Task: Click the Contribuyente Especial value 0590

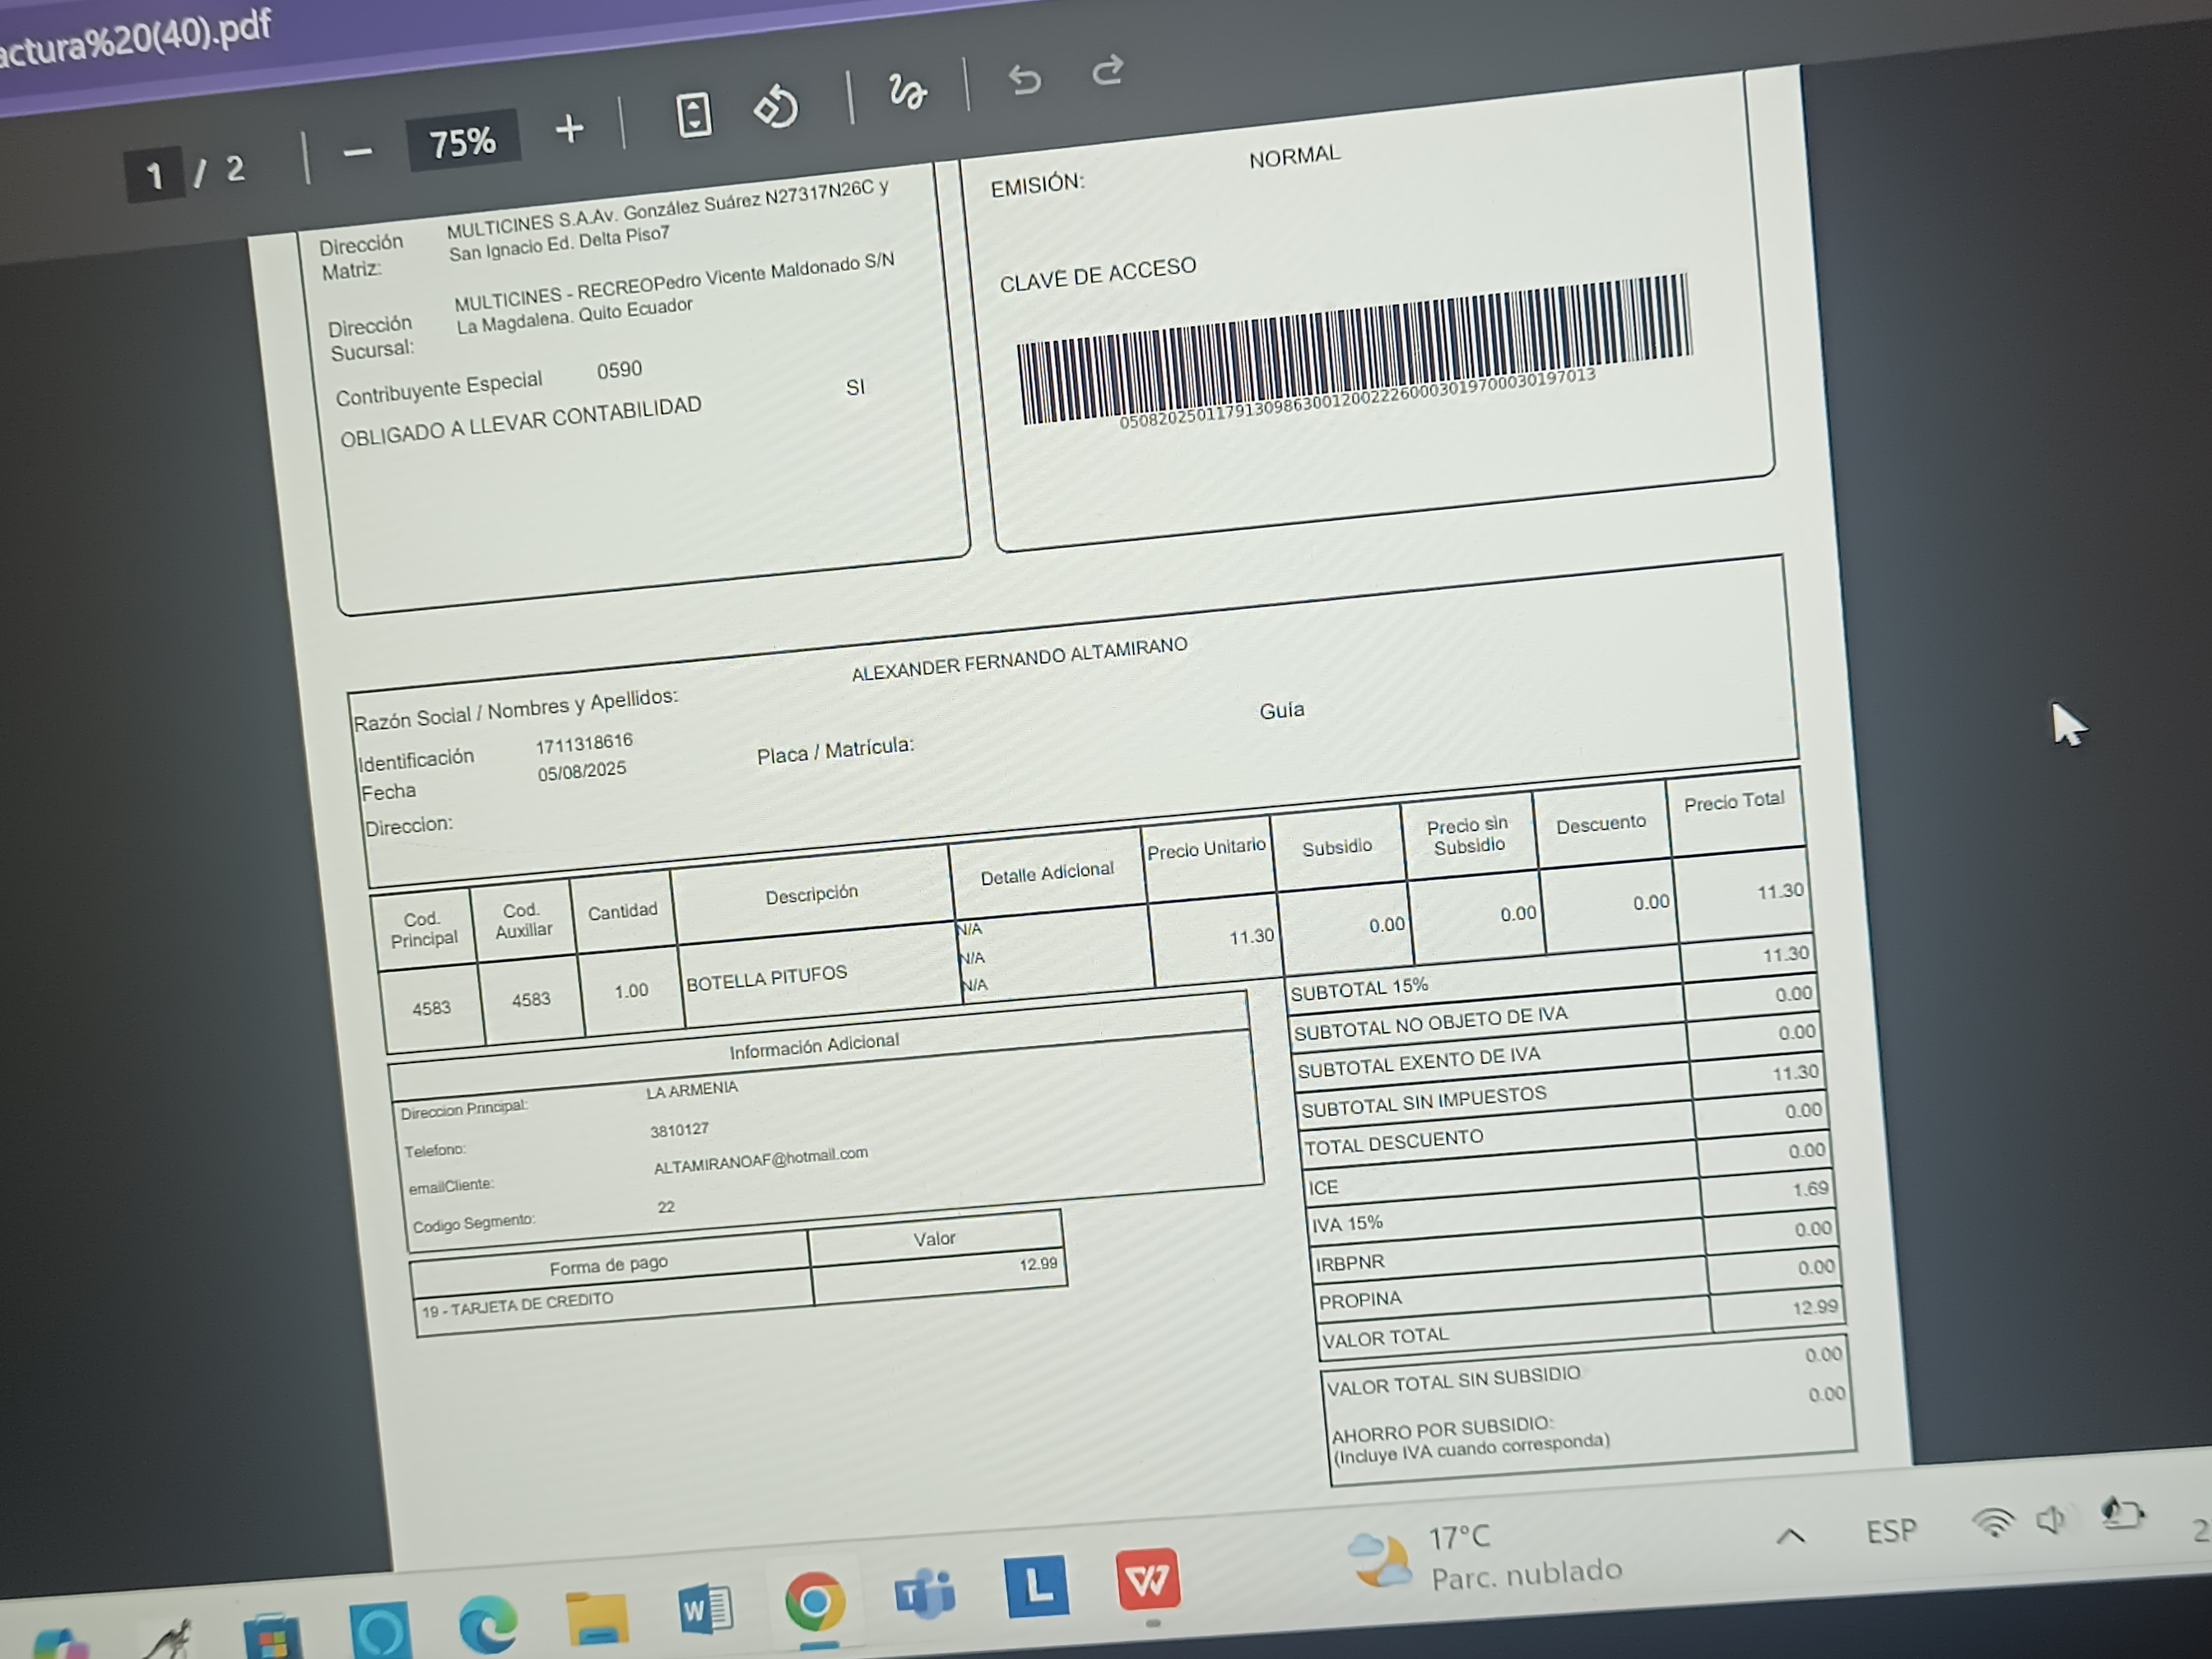Action: click(x=619, y=370)
